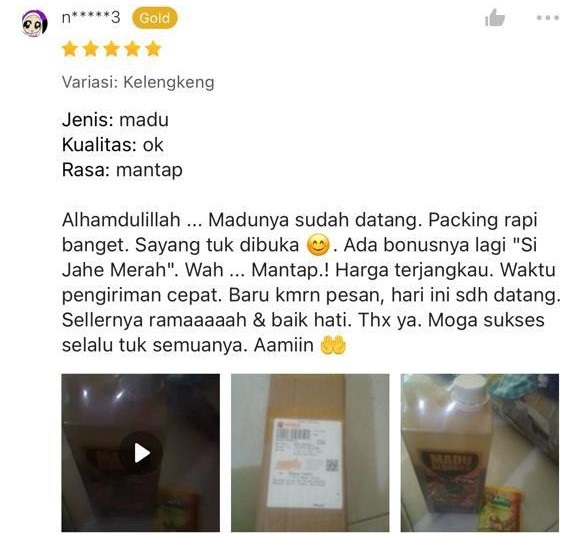Click the smiling face emoji in review
This screenshot has width=576, height=537.
[x=318, y=245]
